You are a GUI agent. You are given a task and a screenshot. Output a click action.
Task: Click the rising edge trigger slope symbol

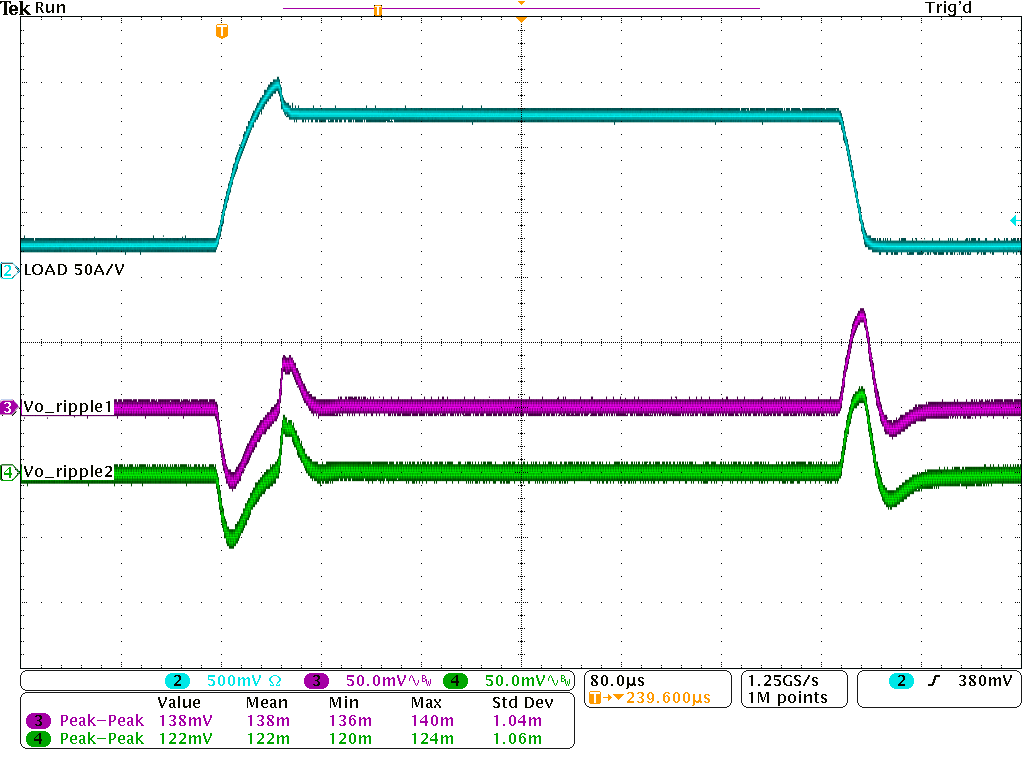[934, 681]
